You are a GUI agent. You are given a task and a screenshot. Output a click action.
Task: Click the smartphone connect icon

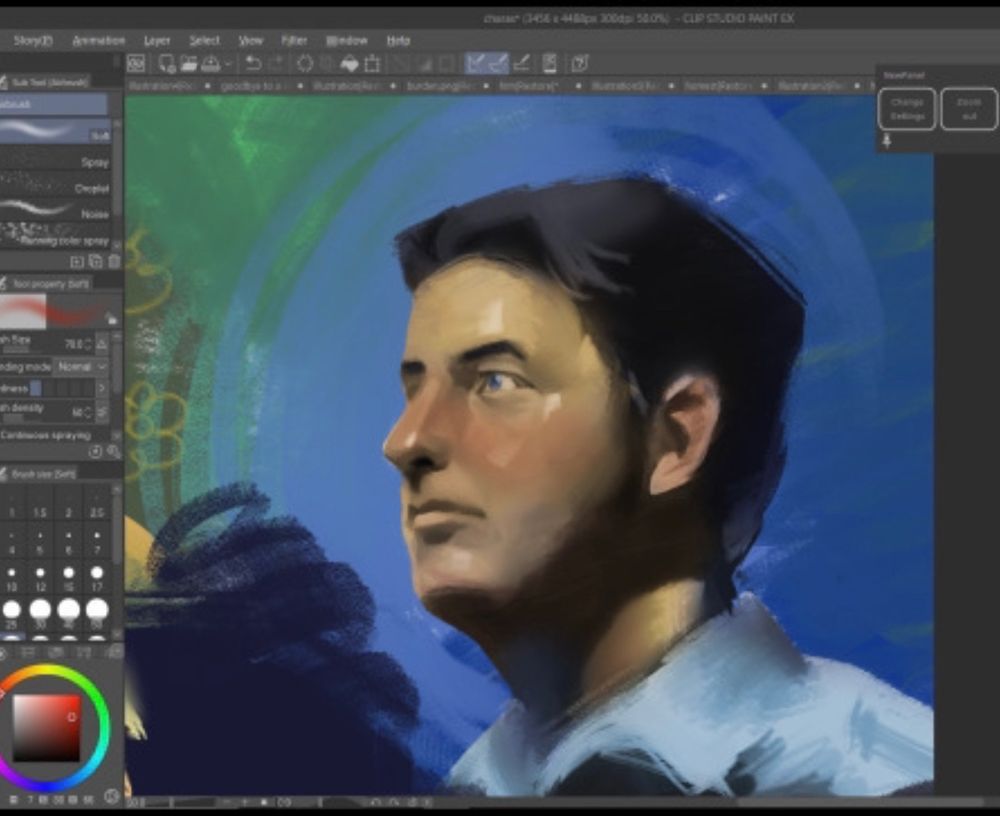point(549,63)
